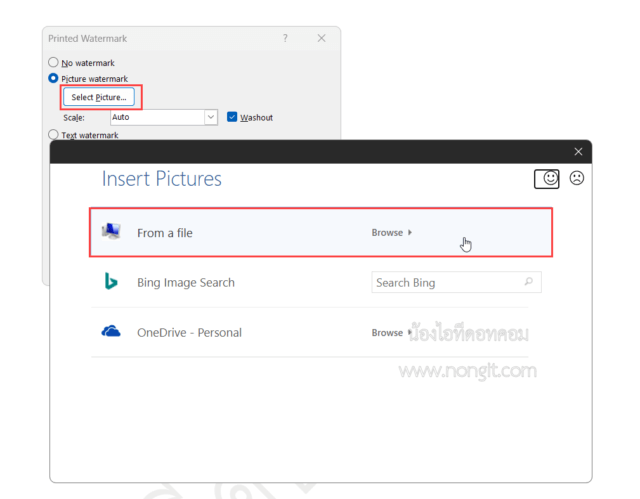This screenshot has width=640, height=499.
Task: Click the Printed Watermark title text
Action: pos(88,38)
